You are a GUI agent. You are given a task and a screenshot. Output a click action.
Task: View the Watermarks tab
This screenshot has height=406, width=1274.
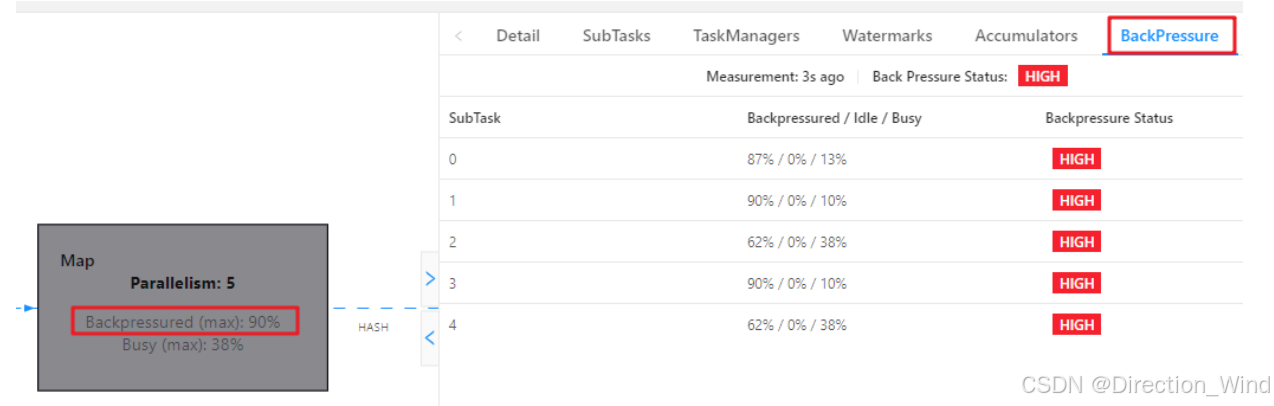[887, 36]
